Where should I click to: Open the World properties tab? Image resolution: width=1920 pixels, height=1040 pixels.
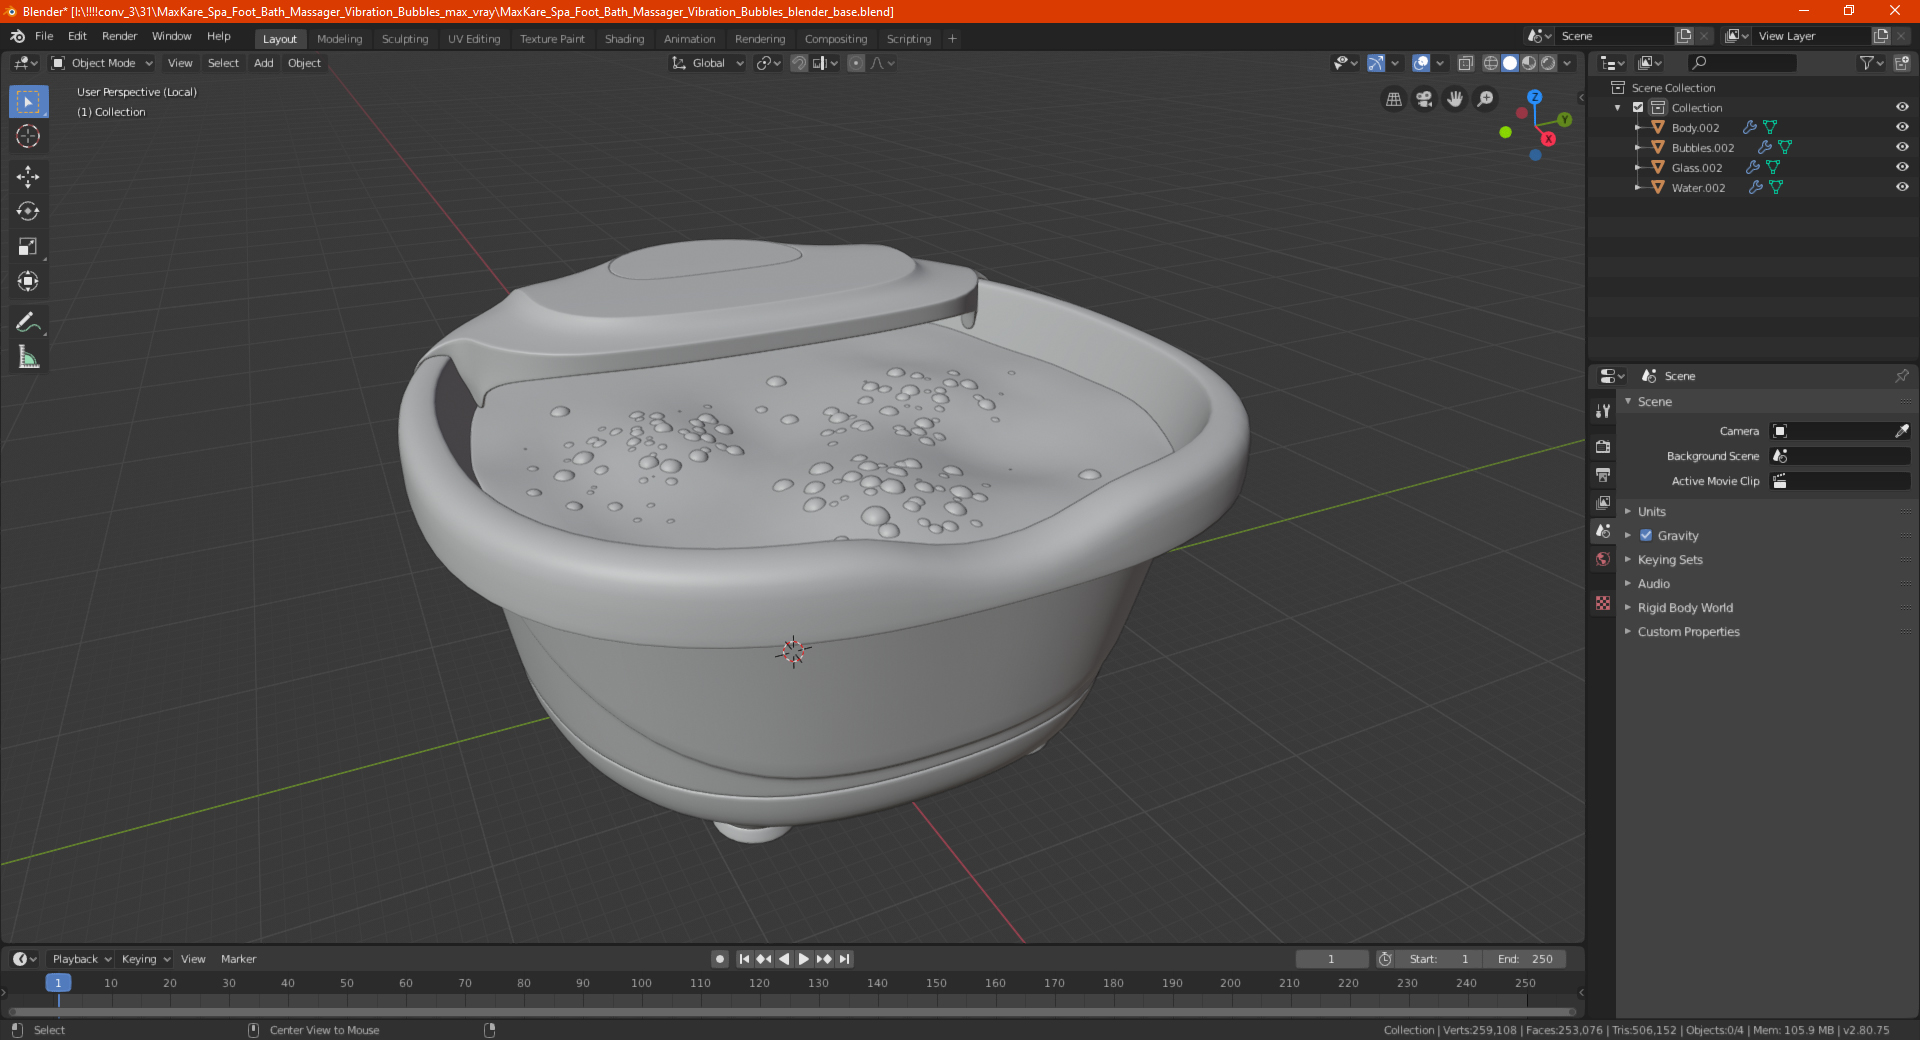1603,559
